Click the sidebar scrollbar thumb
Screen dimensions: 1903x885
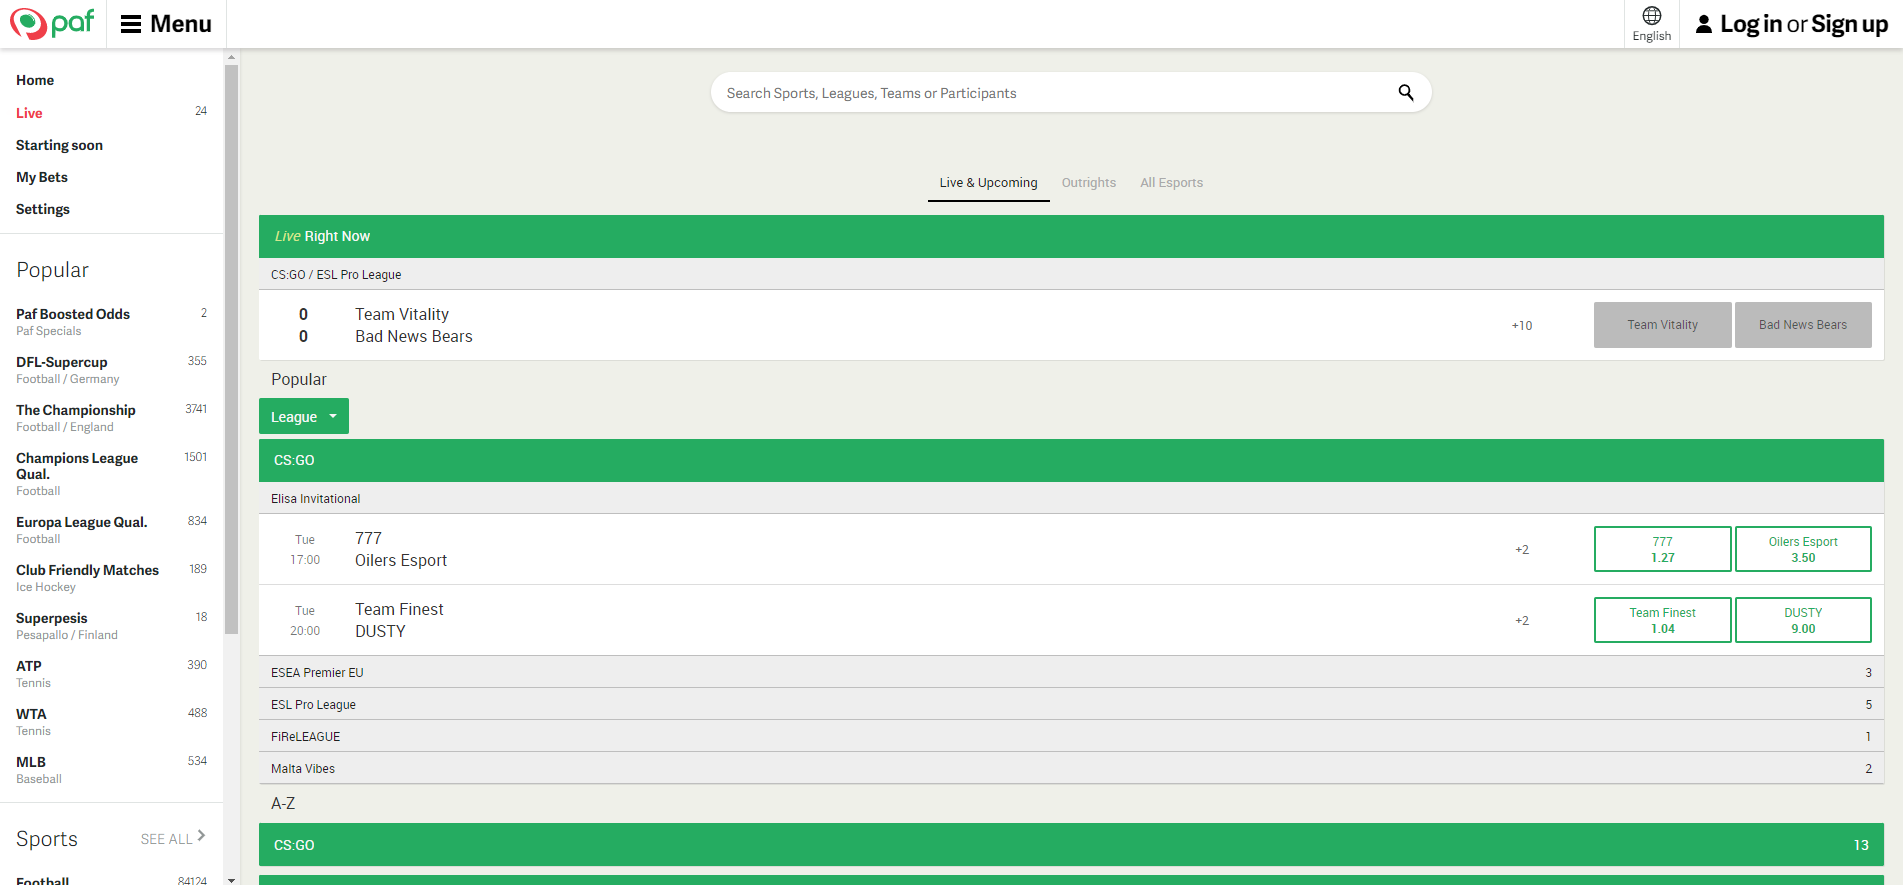click(231, 350)
